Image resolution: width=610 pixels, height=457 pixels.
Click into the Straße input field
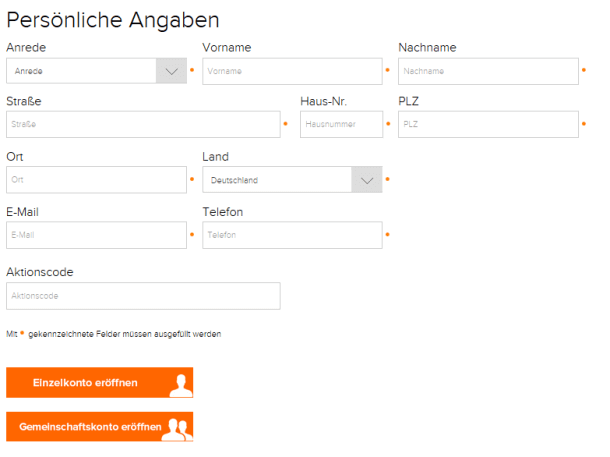pos(143,124)
